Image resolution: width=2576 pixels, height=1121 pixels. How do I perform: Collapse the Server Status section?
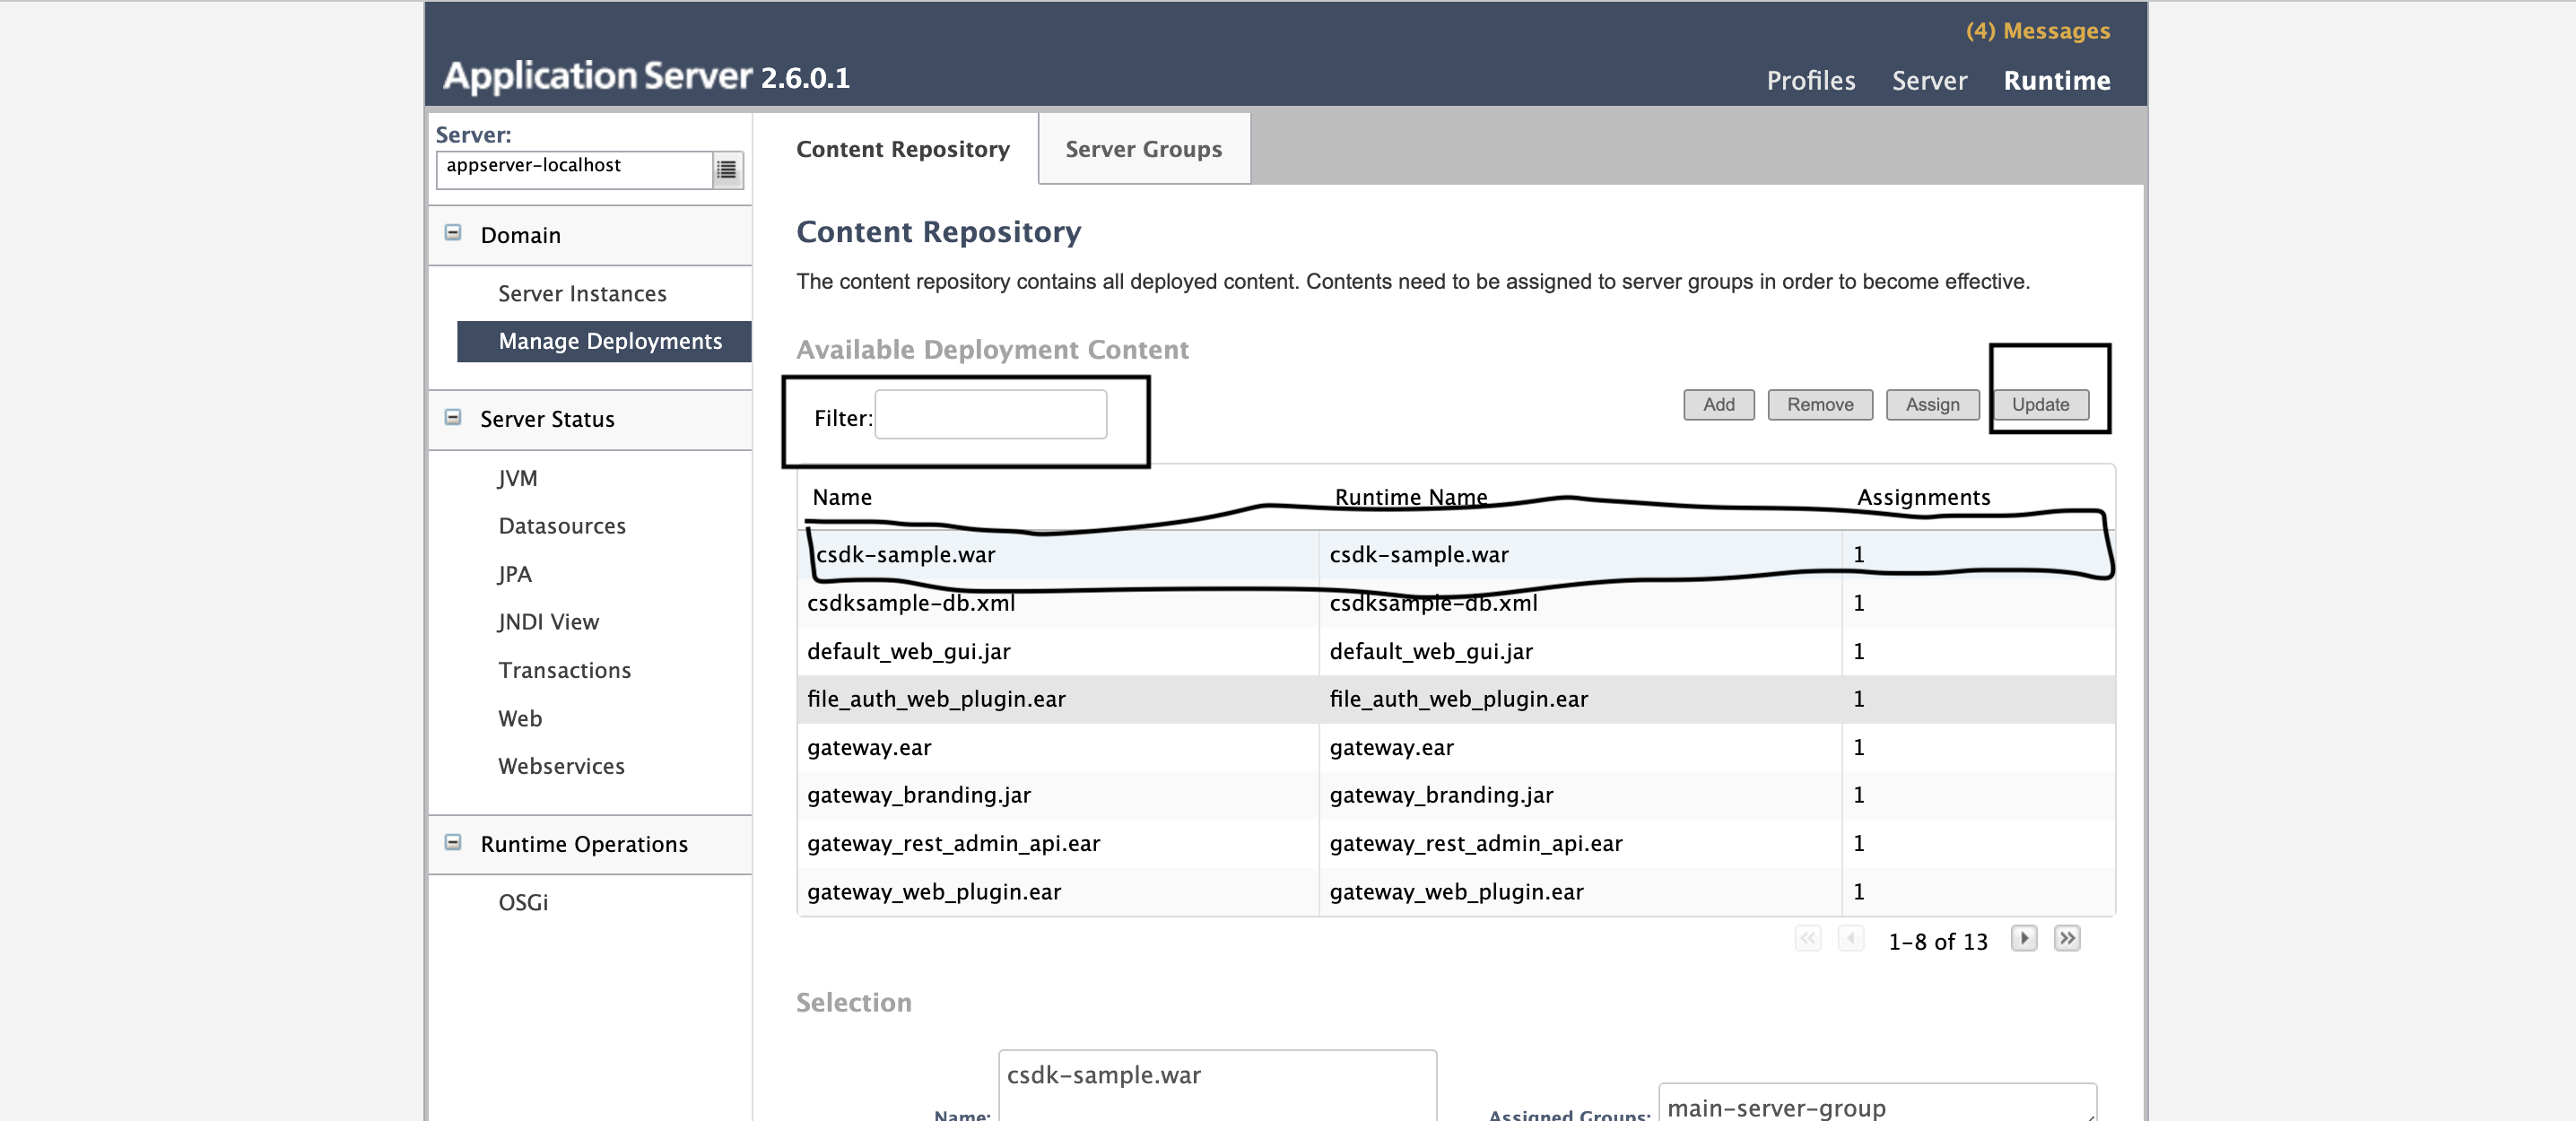[x=453, y=417]
